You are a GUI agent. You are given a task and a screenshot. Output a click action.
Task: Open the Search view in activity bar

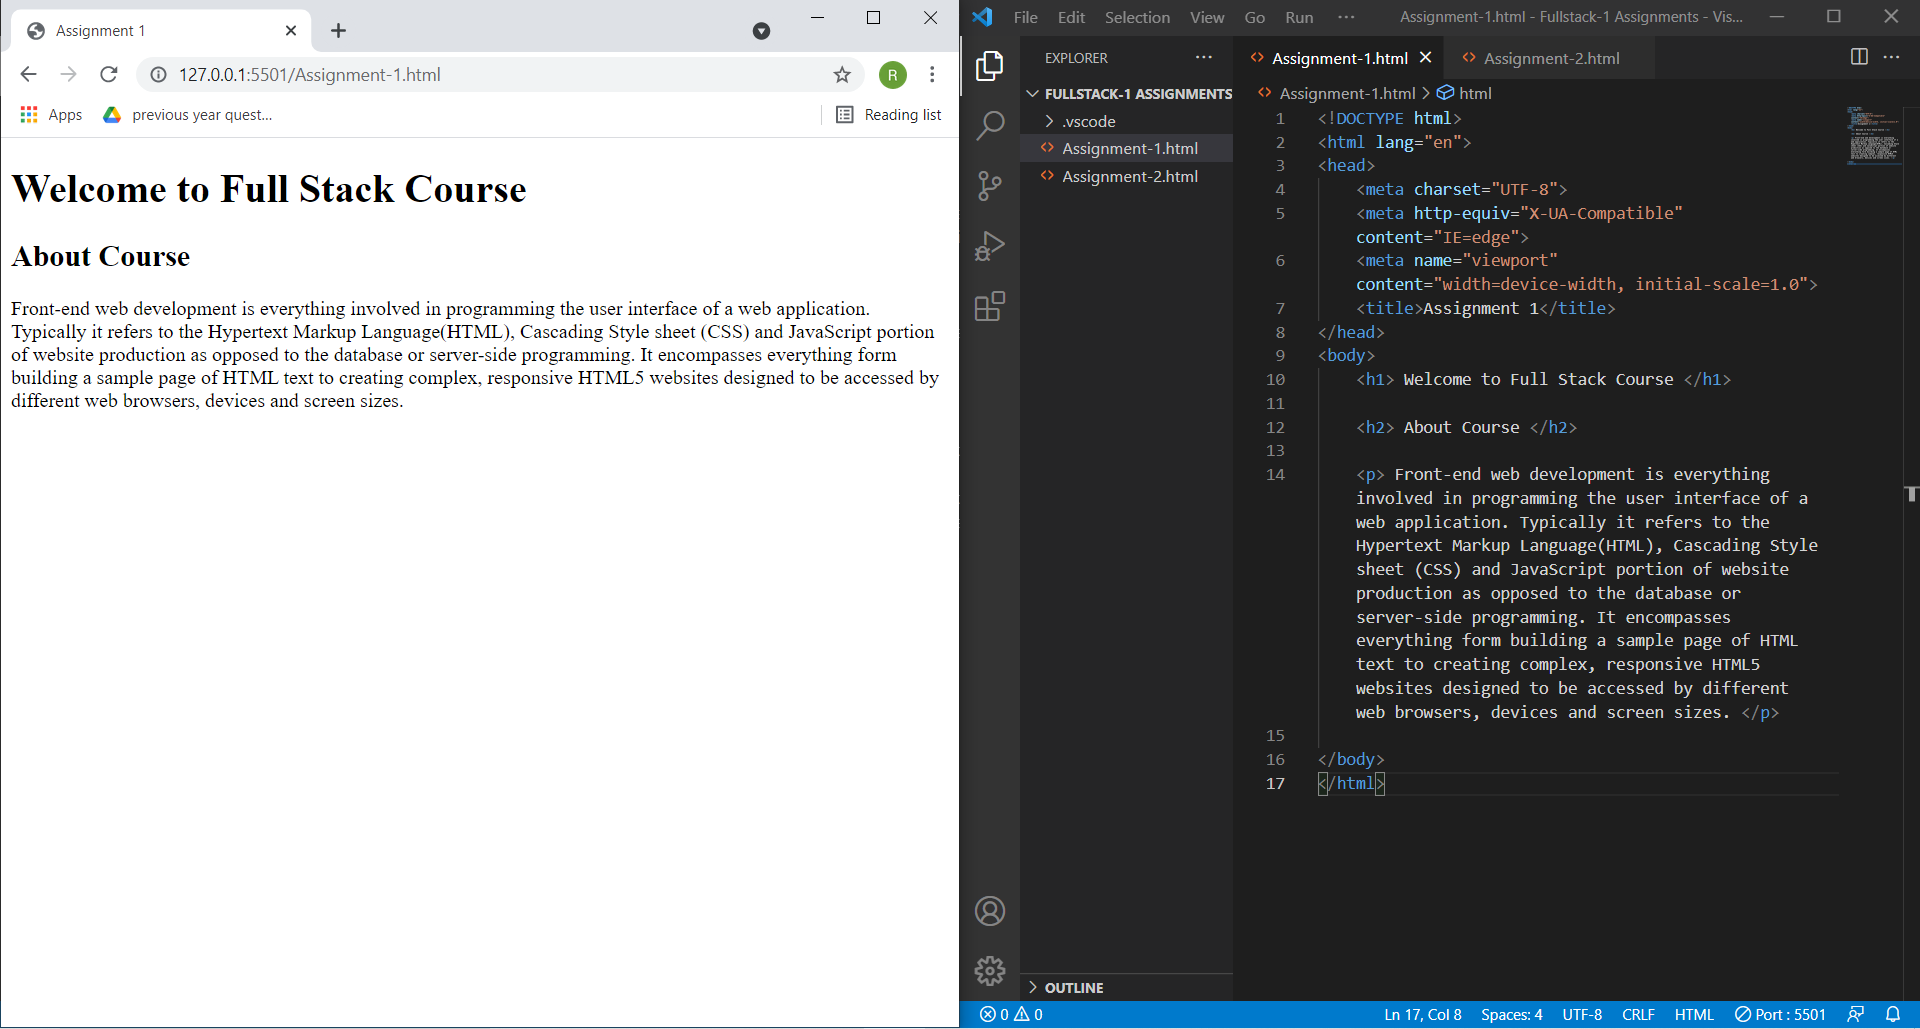[989, 126]
